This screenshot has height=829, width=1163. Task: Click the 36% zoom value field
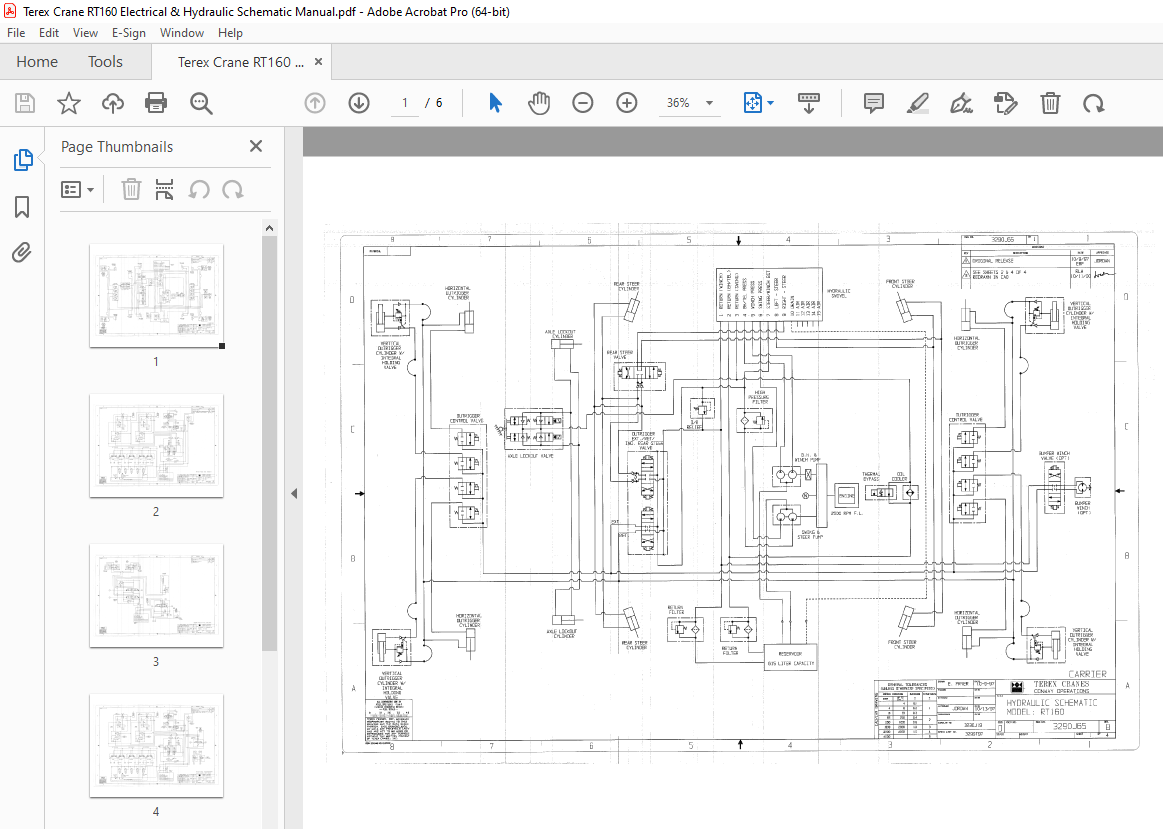click(x=678, y=103)
